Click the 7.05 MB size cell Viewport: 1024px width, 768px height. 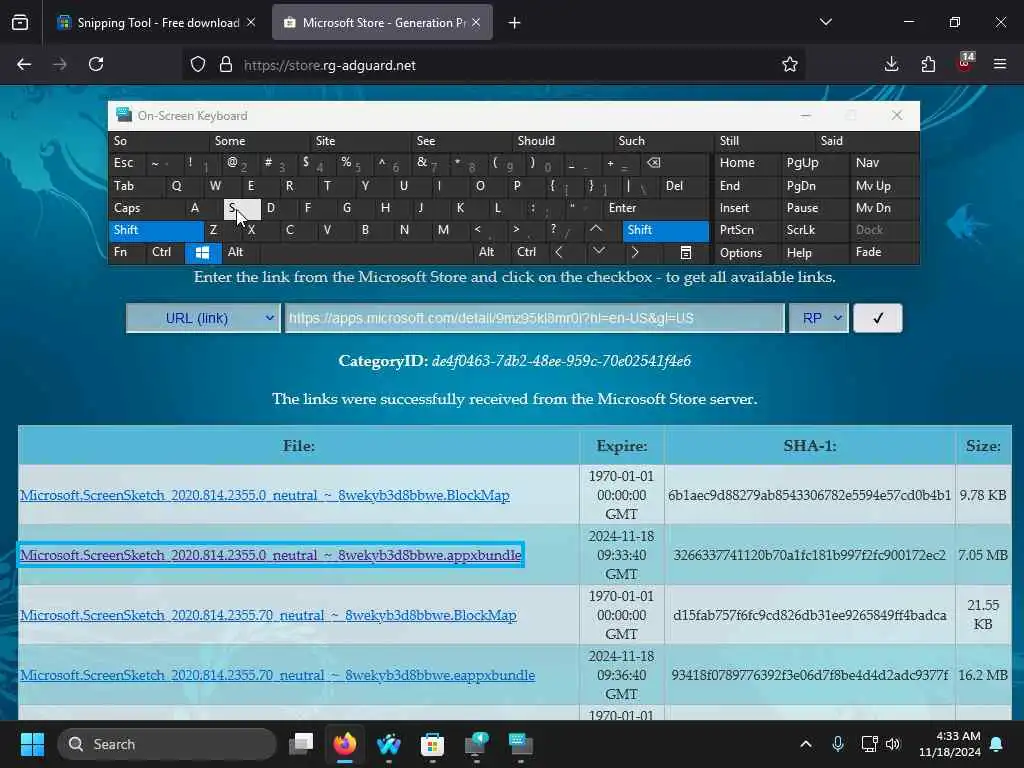coord(983,555)
